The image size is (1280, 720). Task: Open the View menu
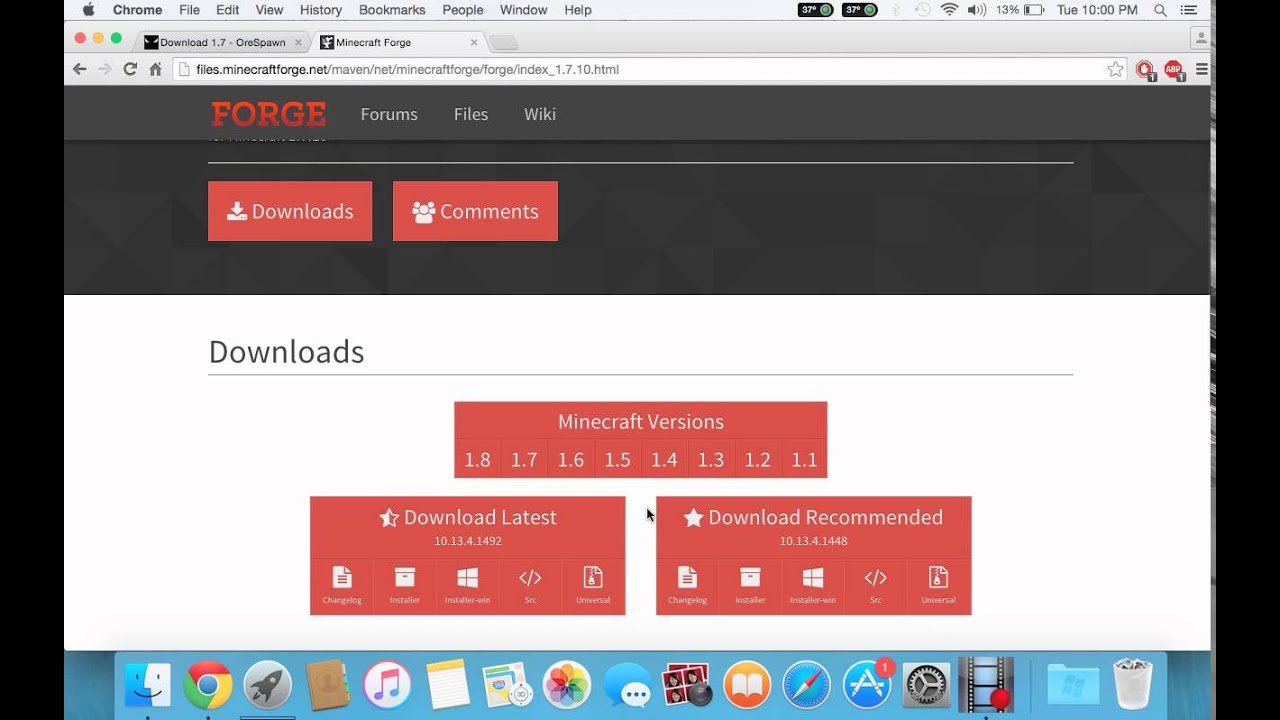[x=269, y=10]
